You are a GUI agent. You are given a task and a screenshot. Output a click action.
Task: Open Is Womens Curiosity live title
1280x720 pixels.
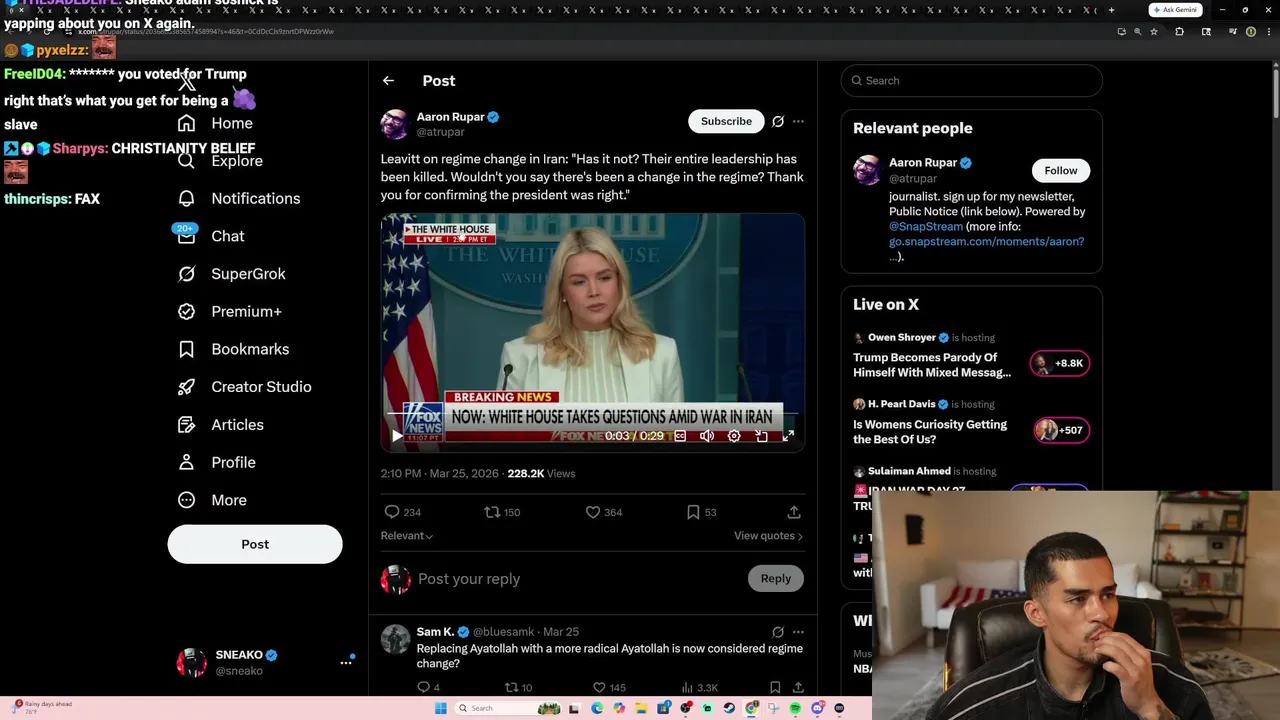tap(930, 432)
